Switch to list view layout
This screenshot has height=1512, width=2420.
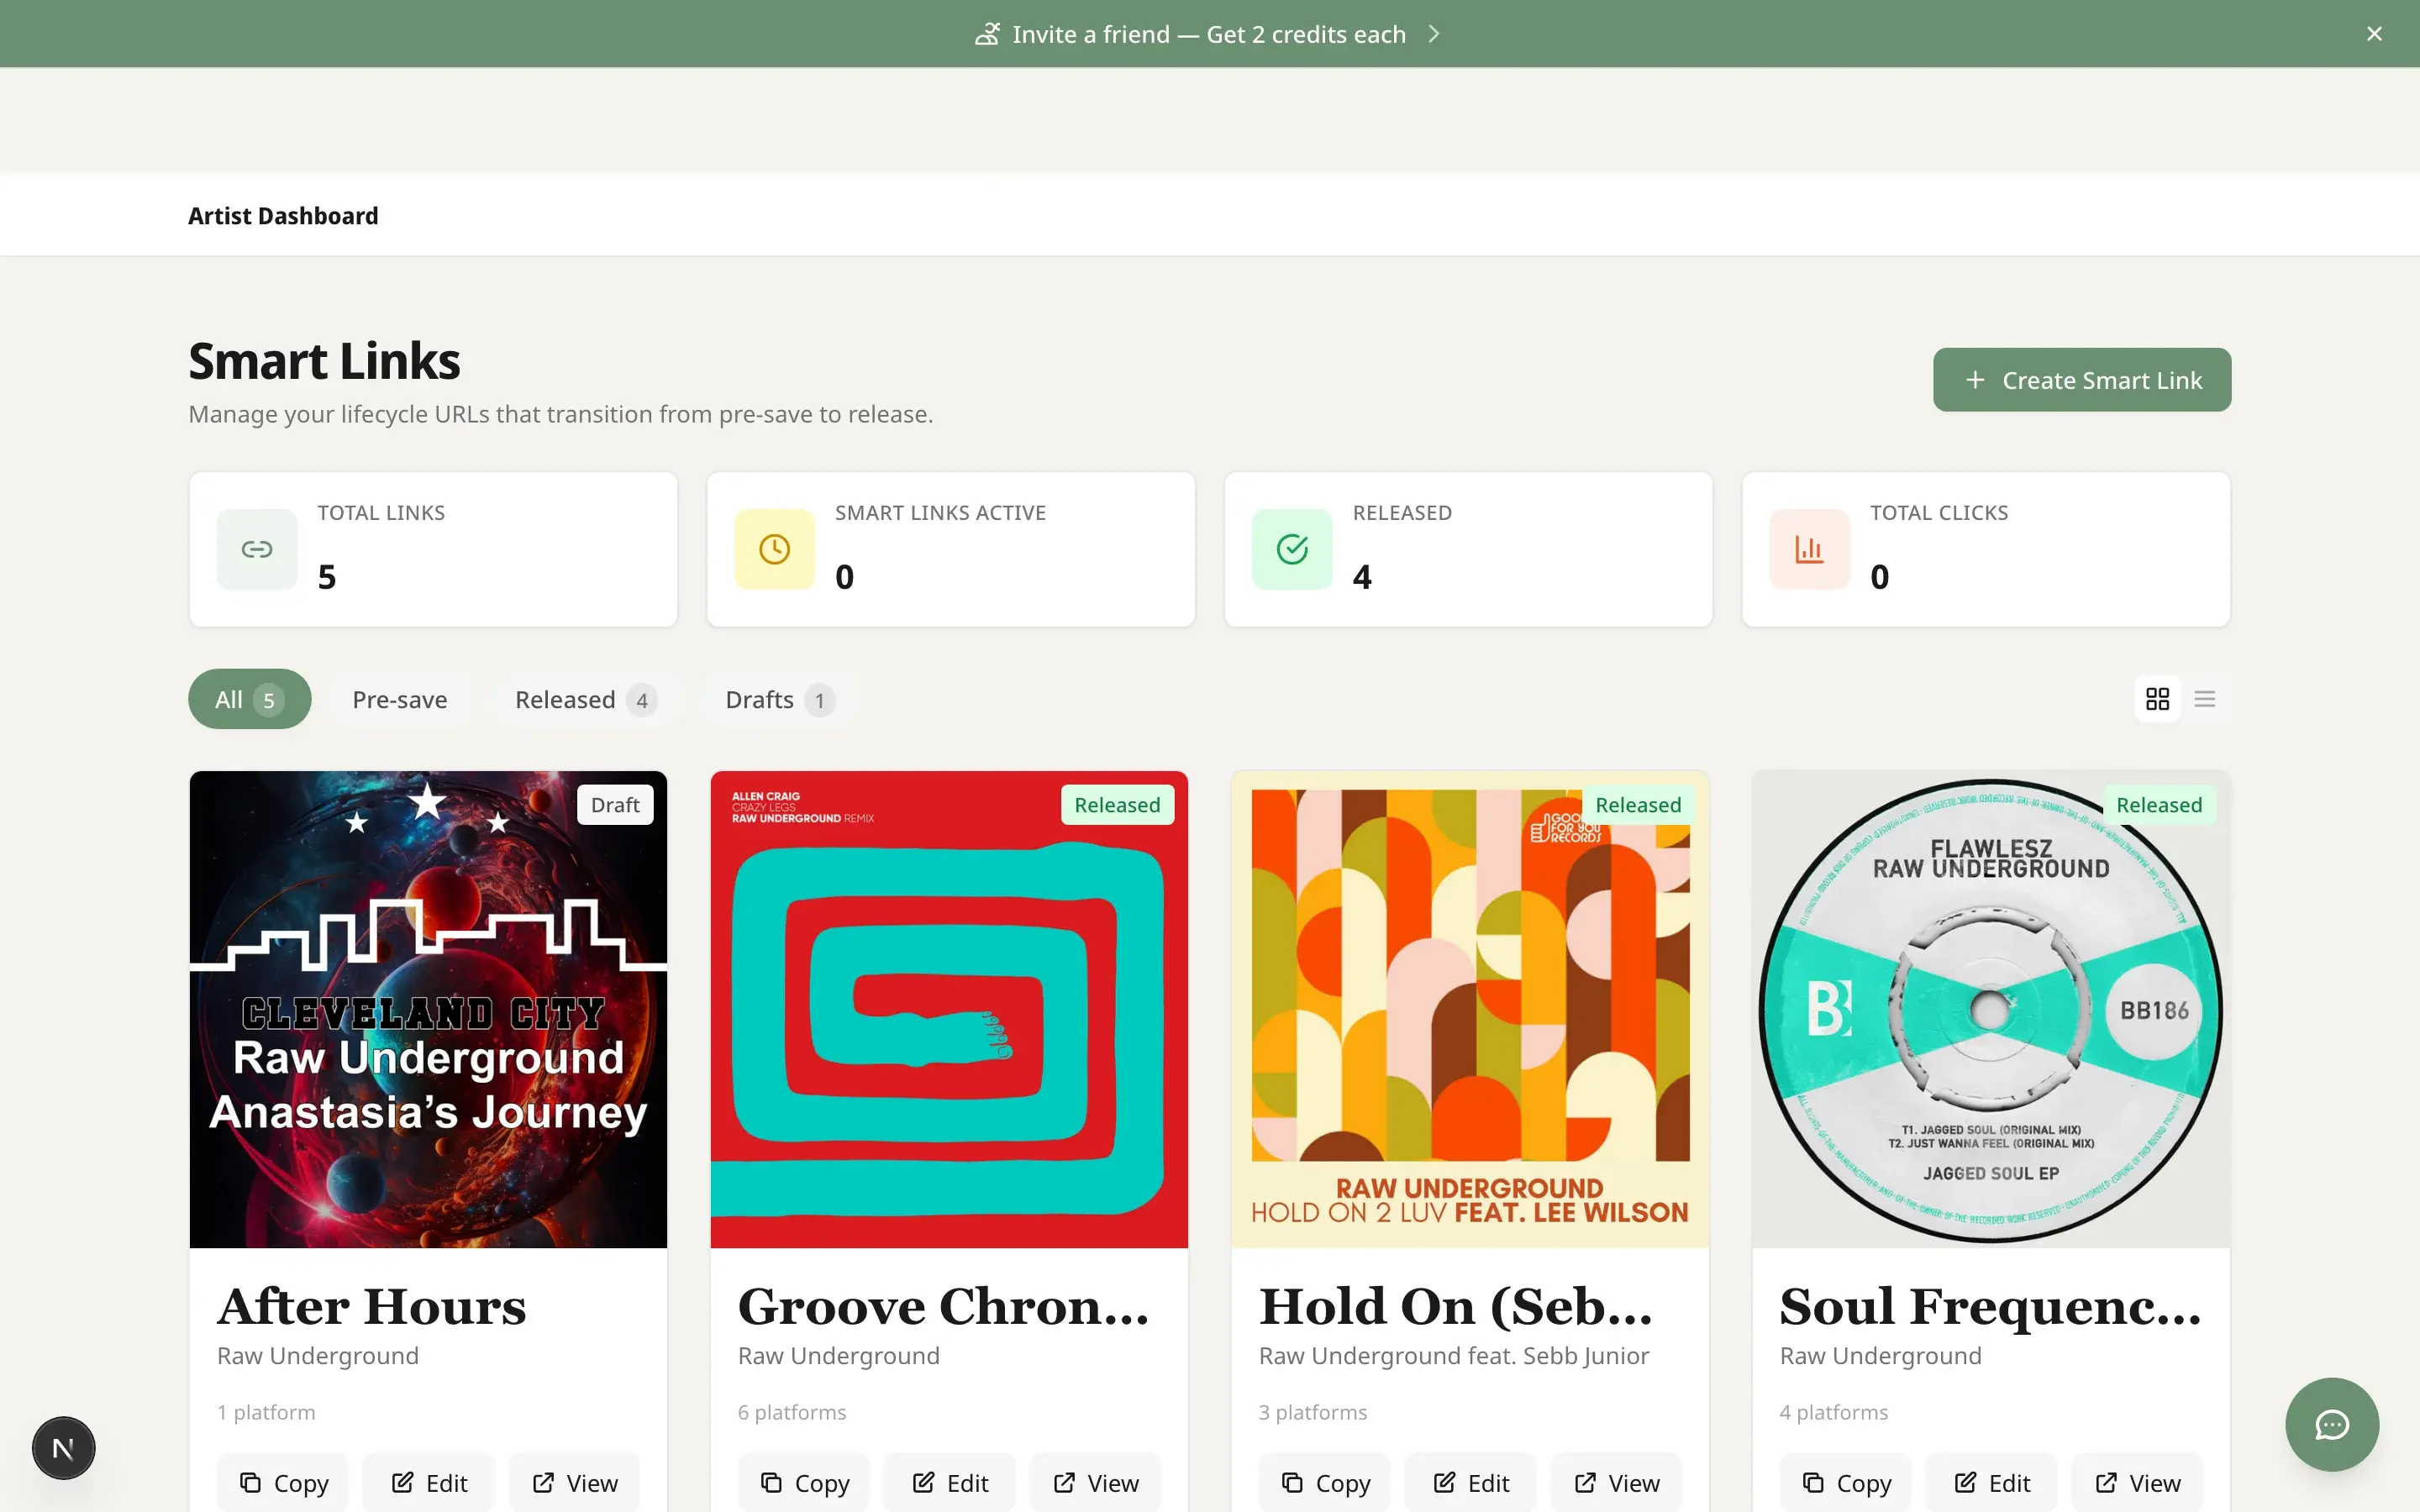click(2206, 699)
